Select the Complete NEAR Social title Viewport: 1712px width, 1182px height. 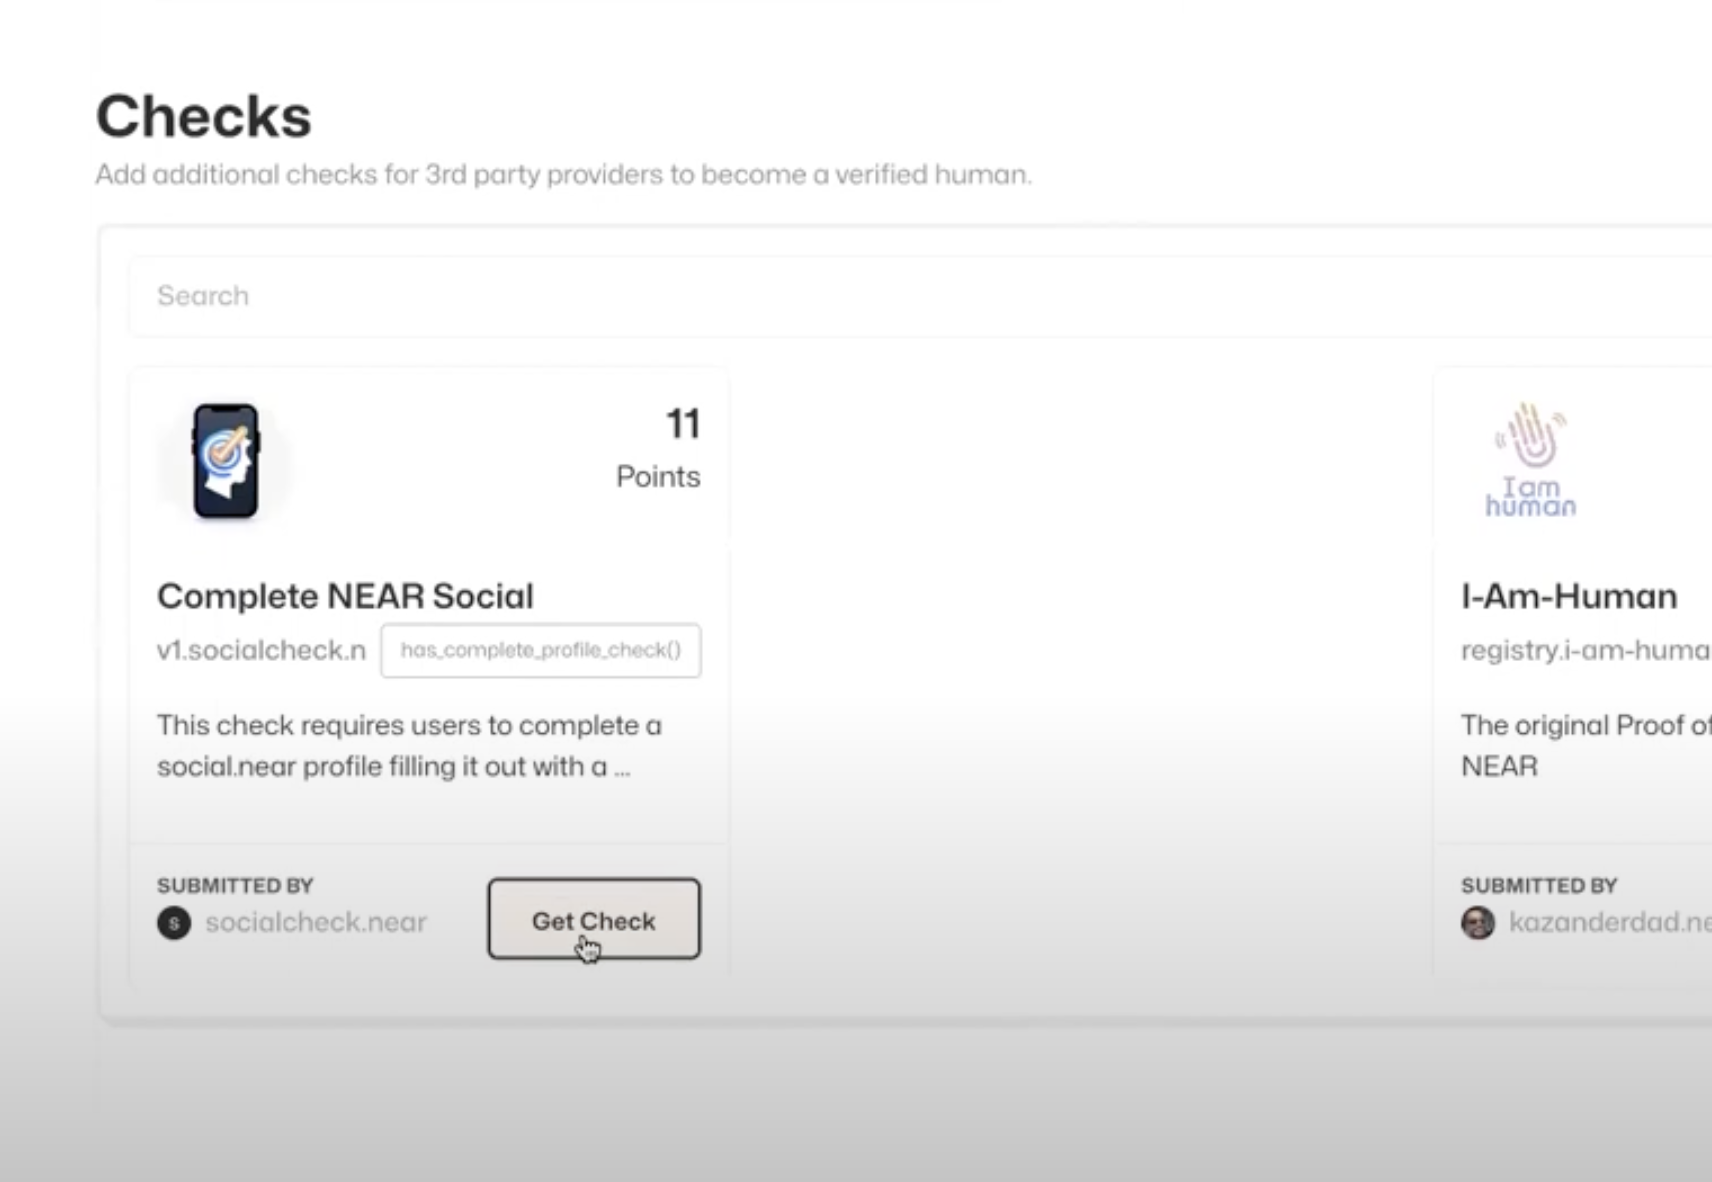[x=346, y=596]
